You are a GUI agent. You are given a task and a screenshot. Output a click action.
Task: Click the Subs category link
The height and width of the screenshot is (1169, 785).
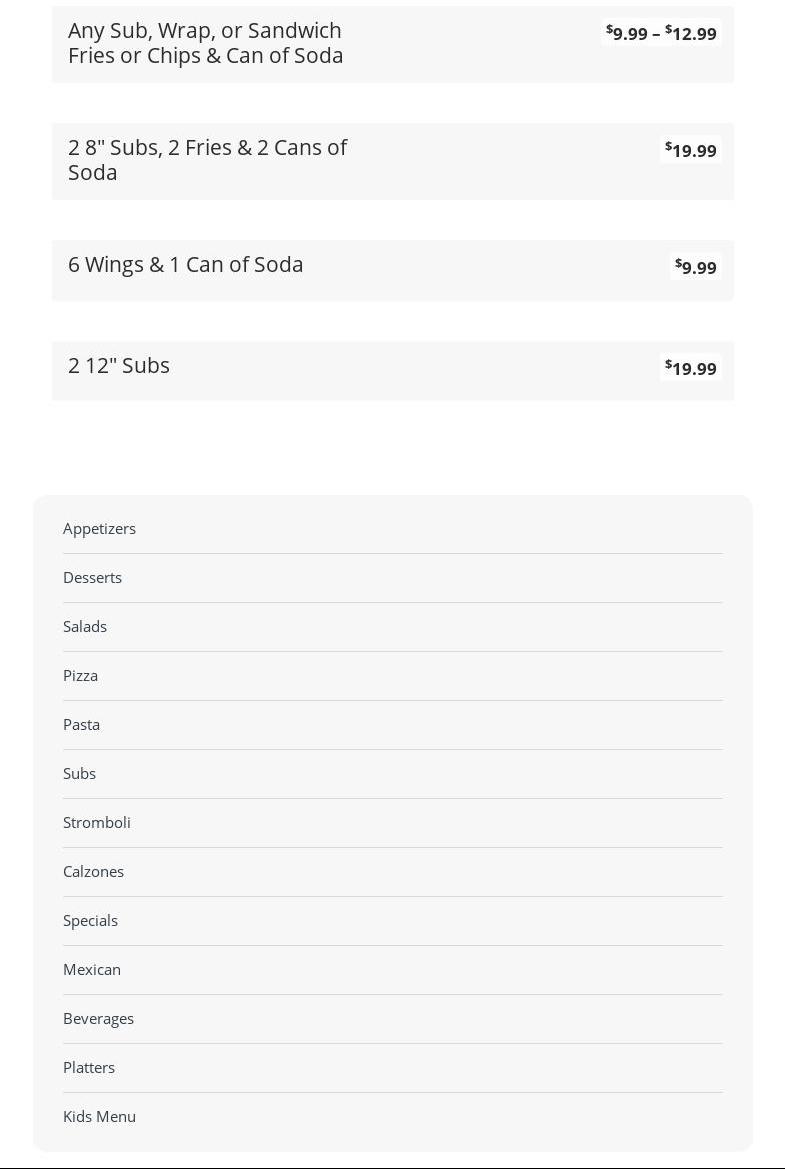(x=79, y=773)
